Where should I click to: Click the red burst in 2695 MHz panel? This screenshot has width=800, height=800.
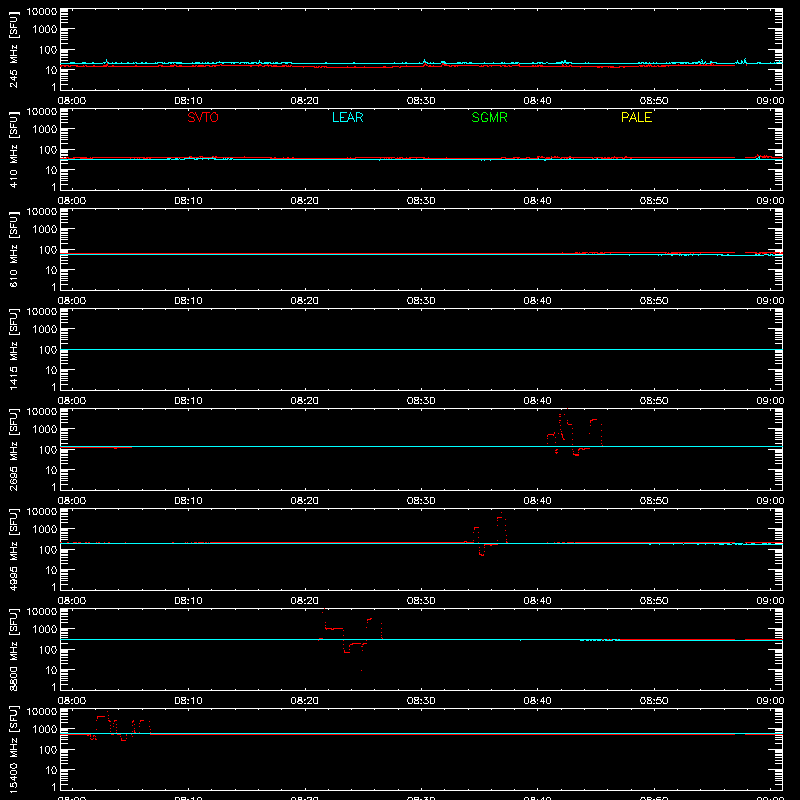[574, 432]
